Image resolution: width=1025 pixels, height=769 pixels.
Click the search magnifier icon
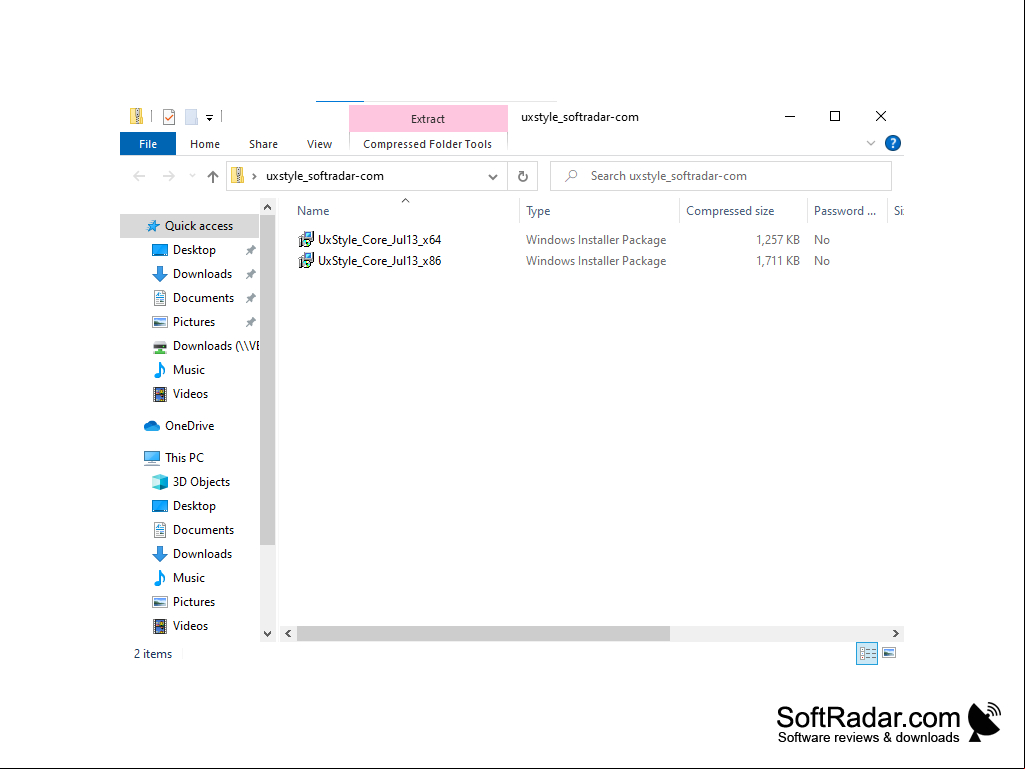click(571, 175)
